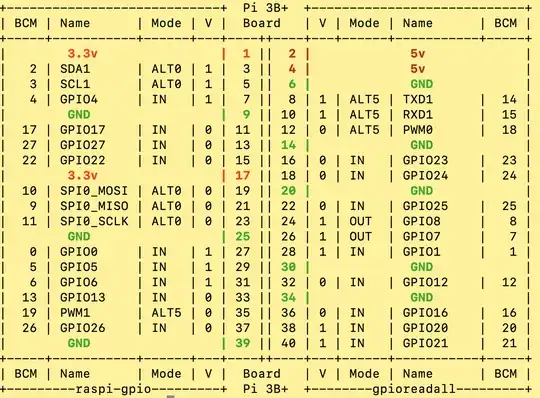Click the V value in the GPIO21 row
The width and height of the screenshot is (540, 398).
322,343
